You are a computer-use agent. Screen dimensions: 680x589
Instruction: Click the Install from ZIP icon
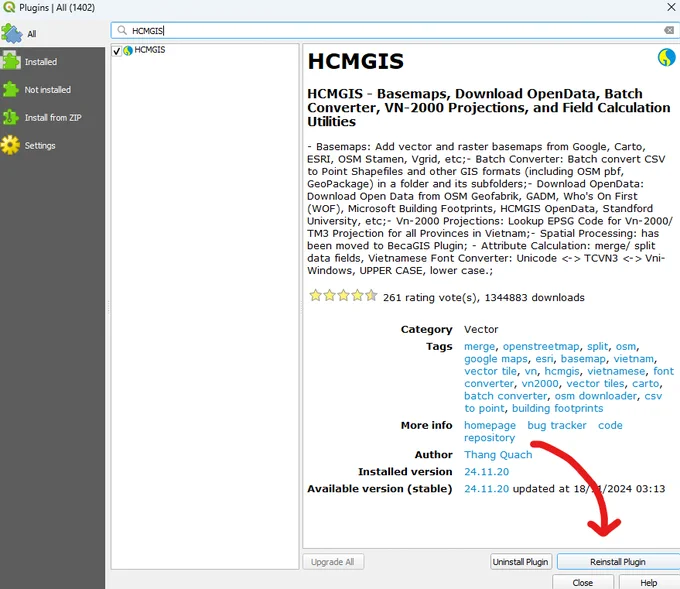10,118
